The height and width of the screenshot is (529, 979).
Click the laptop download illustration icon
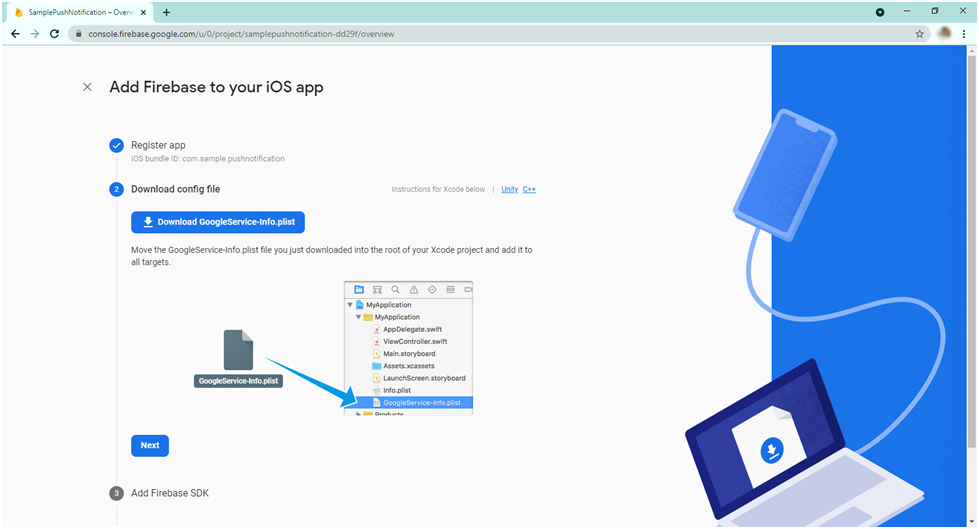[772, 450]
